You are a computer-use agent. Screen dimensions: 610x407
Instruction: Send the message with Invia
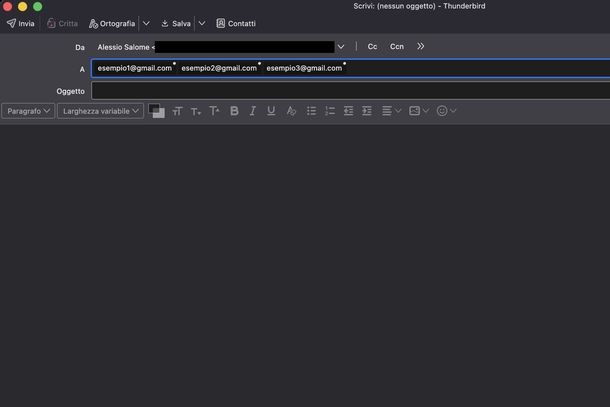pyautogui.click(x=20, y=23)
